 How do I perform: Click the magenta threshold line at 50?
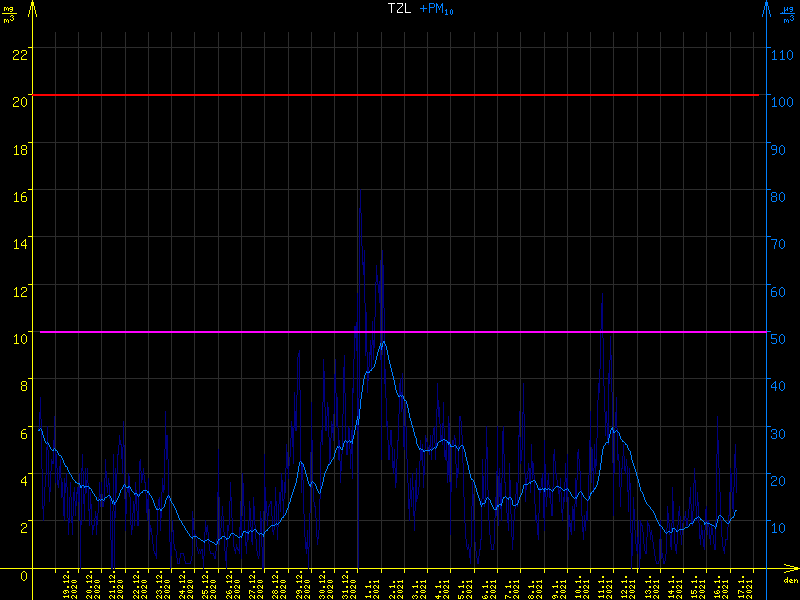[x=400, y=331]
